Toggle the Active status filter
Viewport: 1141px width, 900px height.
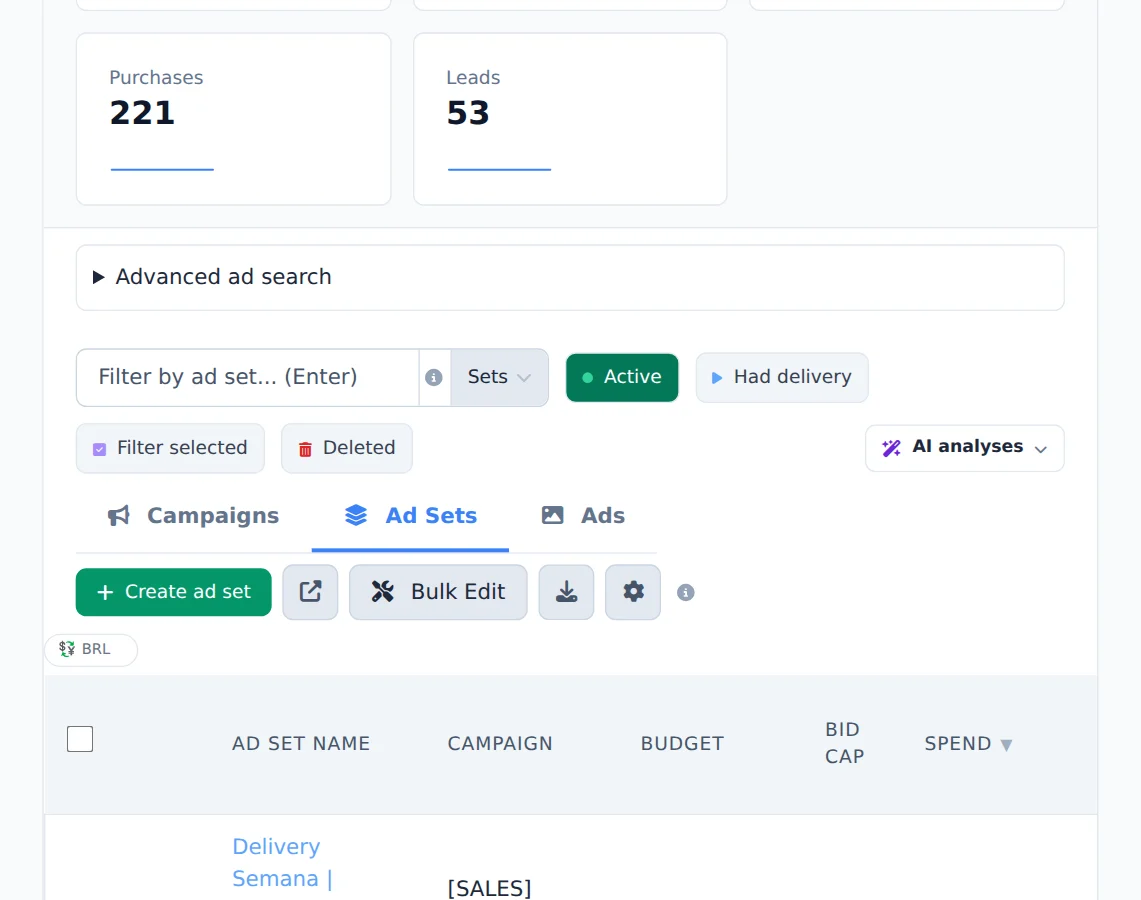pyautogui.click(x=622, y=377)
